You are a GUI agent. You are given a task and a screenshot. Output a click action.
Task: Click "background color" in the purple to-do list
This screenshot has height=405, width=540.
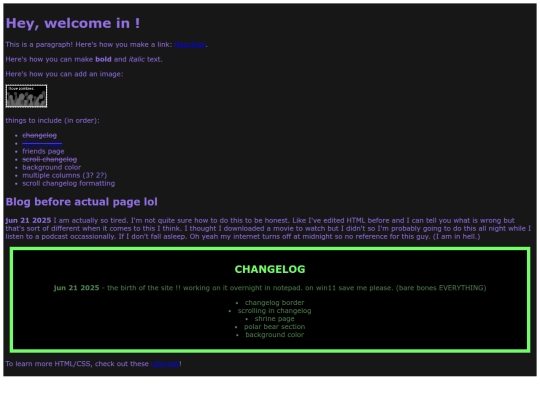pyautogui.click(x=52, y=167)
